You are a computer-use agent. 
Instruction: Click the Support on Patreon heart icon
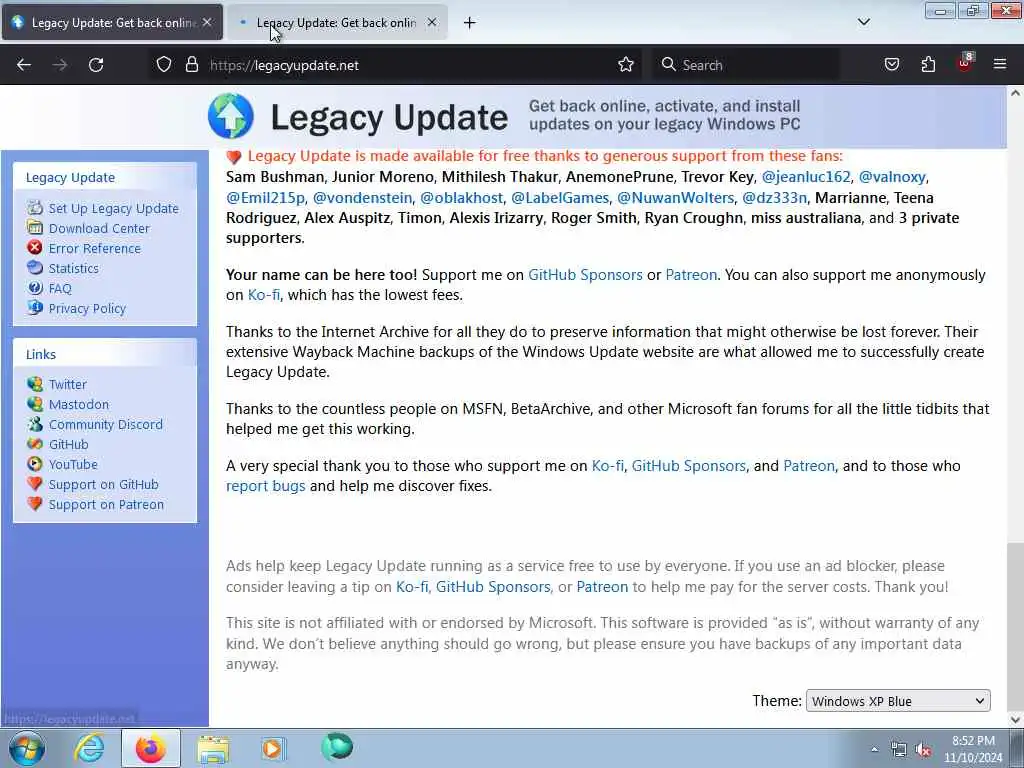pos(35,504)
